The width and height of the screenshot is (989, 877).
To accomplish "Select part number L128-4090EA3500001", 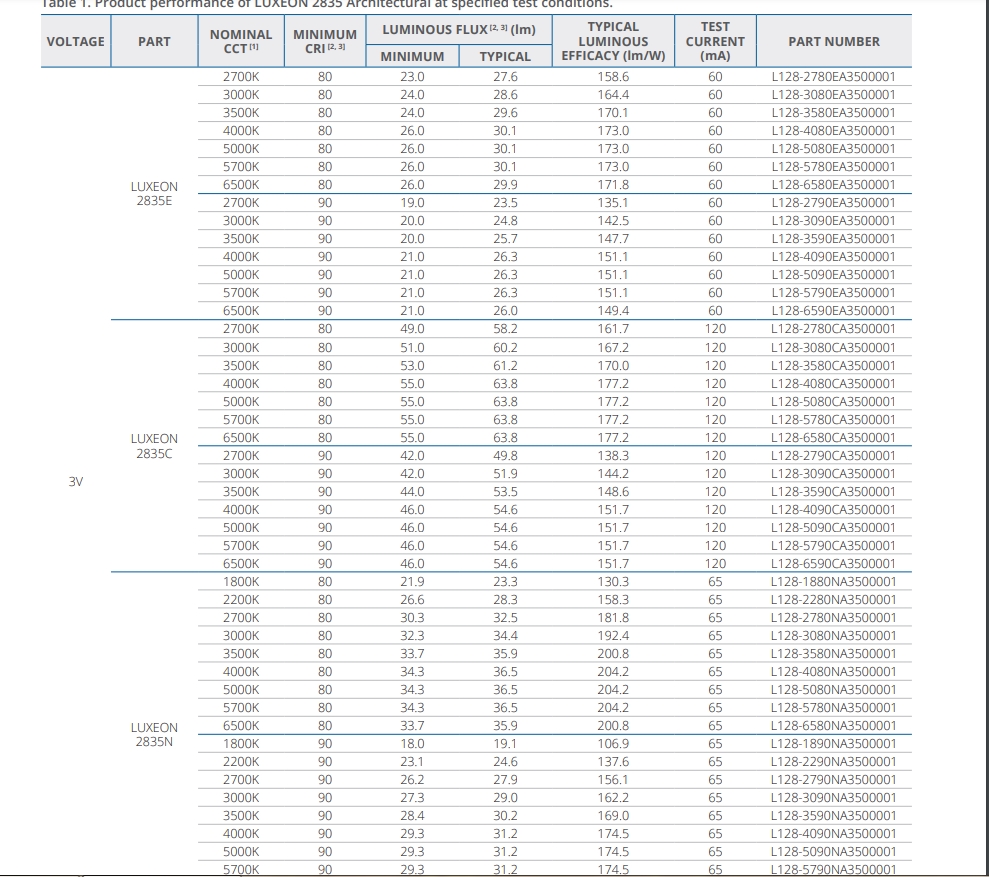I will coord(834,257).
